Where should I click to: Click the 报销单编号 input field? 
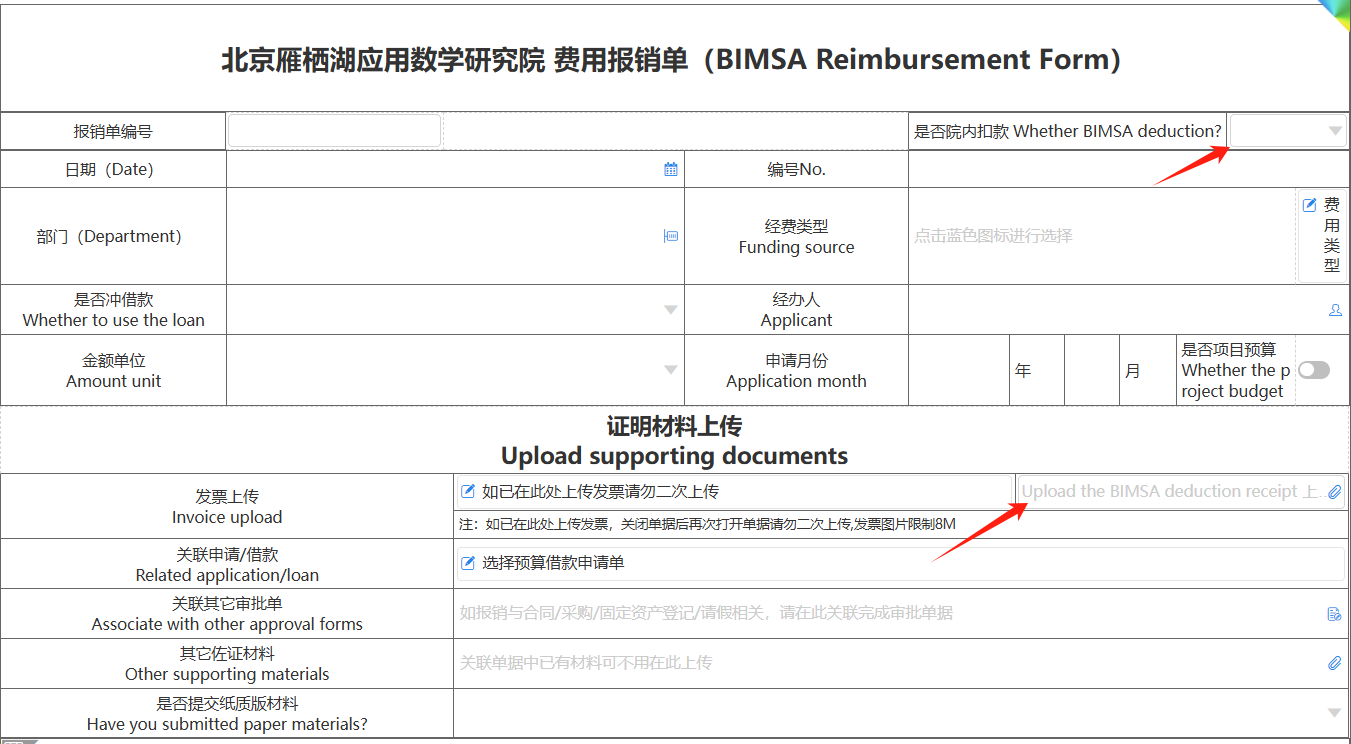click(334, 131)
